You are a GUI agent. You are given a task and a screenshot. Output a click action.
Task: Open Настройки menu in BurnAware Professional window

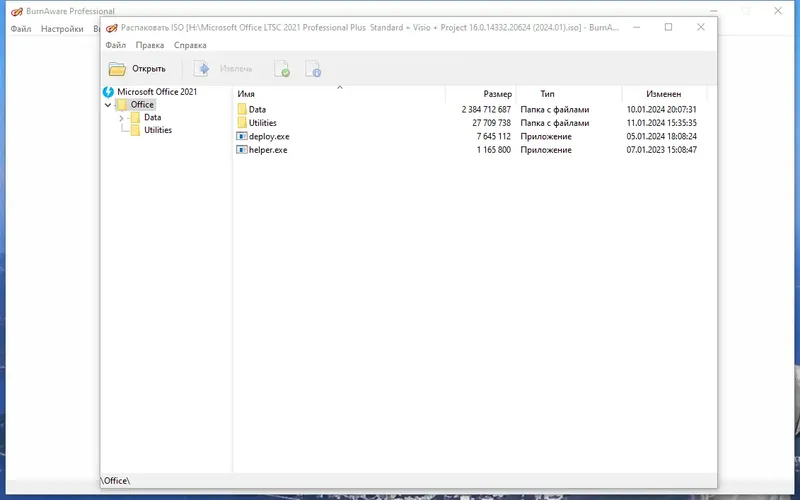pos(62,29)
